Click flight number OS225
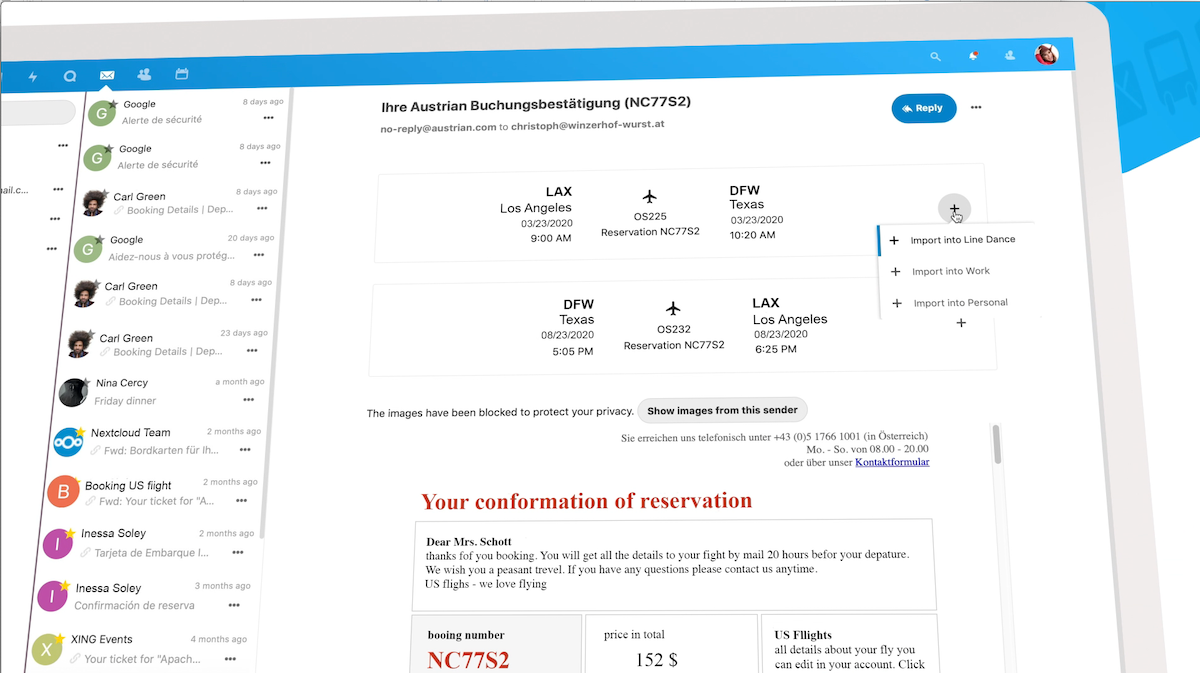The image size is (1200, 673). pyautogui.click(x=649, y=216)
